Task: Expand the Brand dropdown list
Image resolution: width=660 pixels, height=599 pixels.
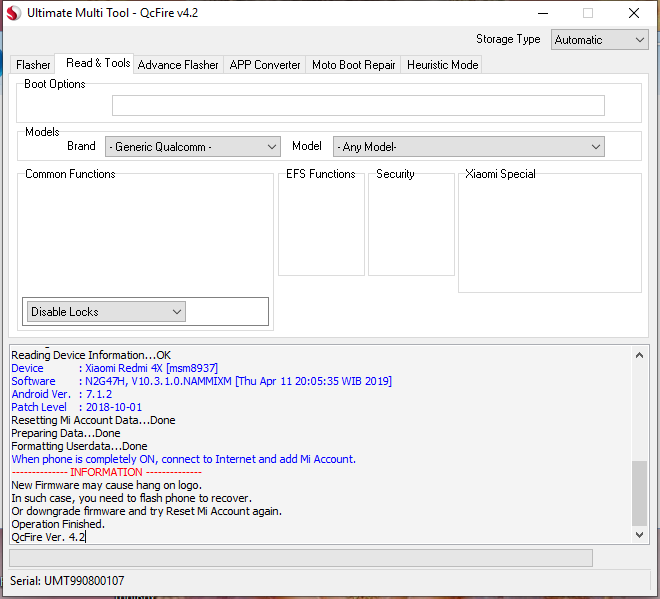Action: [192, 147]
